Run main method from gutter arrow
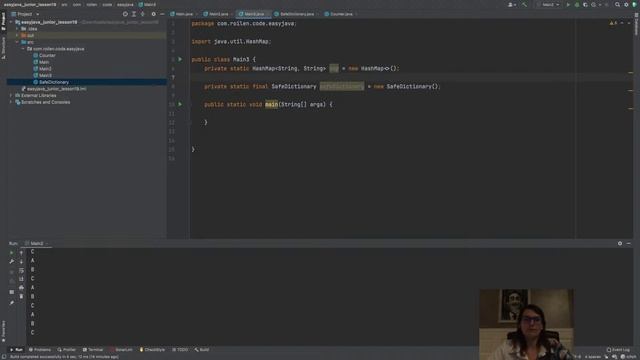This screenshot has height=360, width=640. point(180,104)
